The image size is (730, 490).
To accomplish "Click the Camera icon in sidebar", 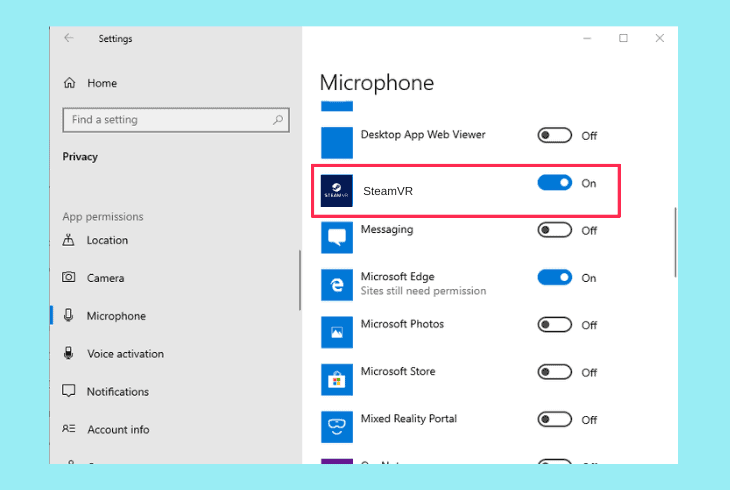I will pos(68,277).
